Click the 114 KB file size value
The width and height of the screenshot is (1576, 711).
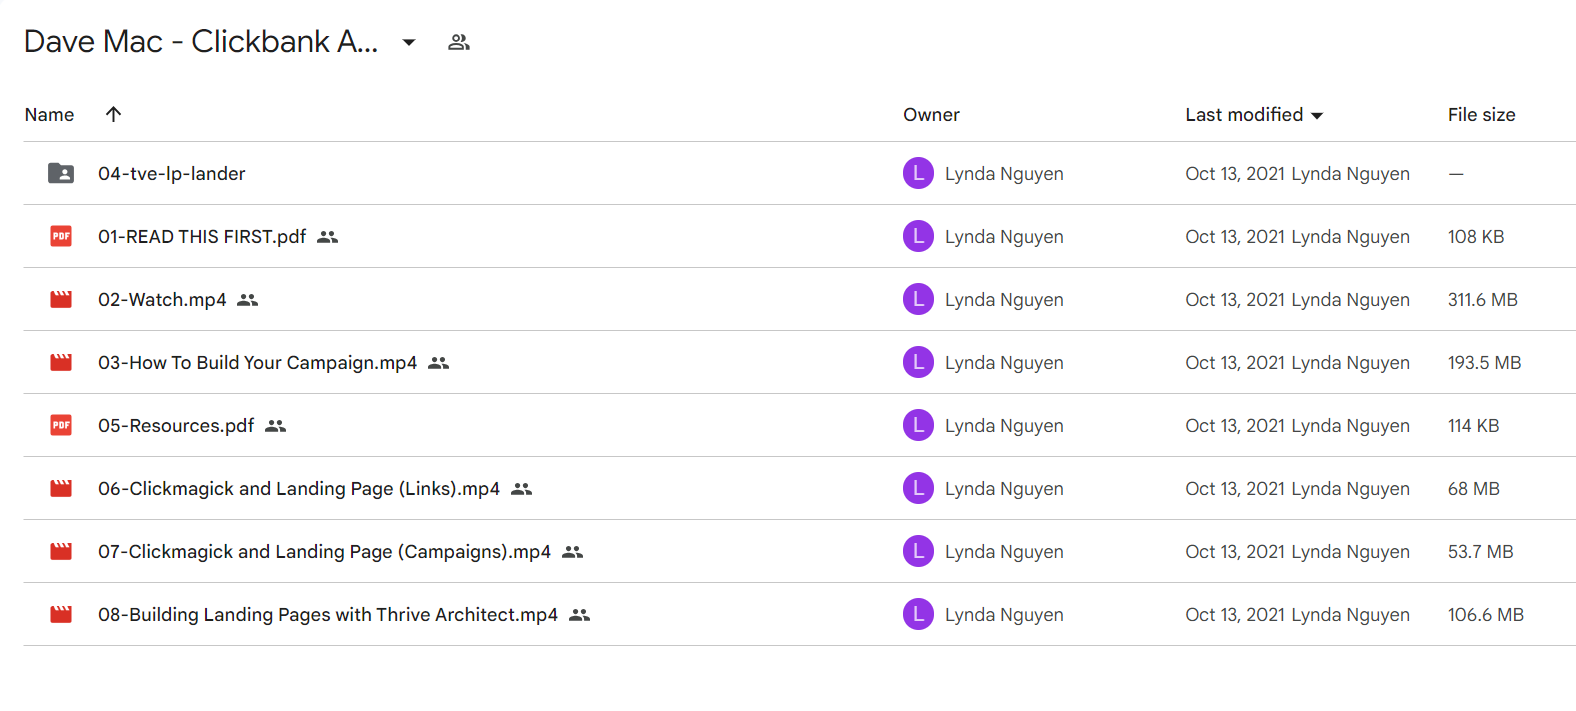click(1473, 426)
